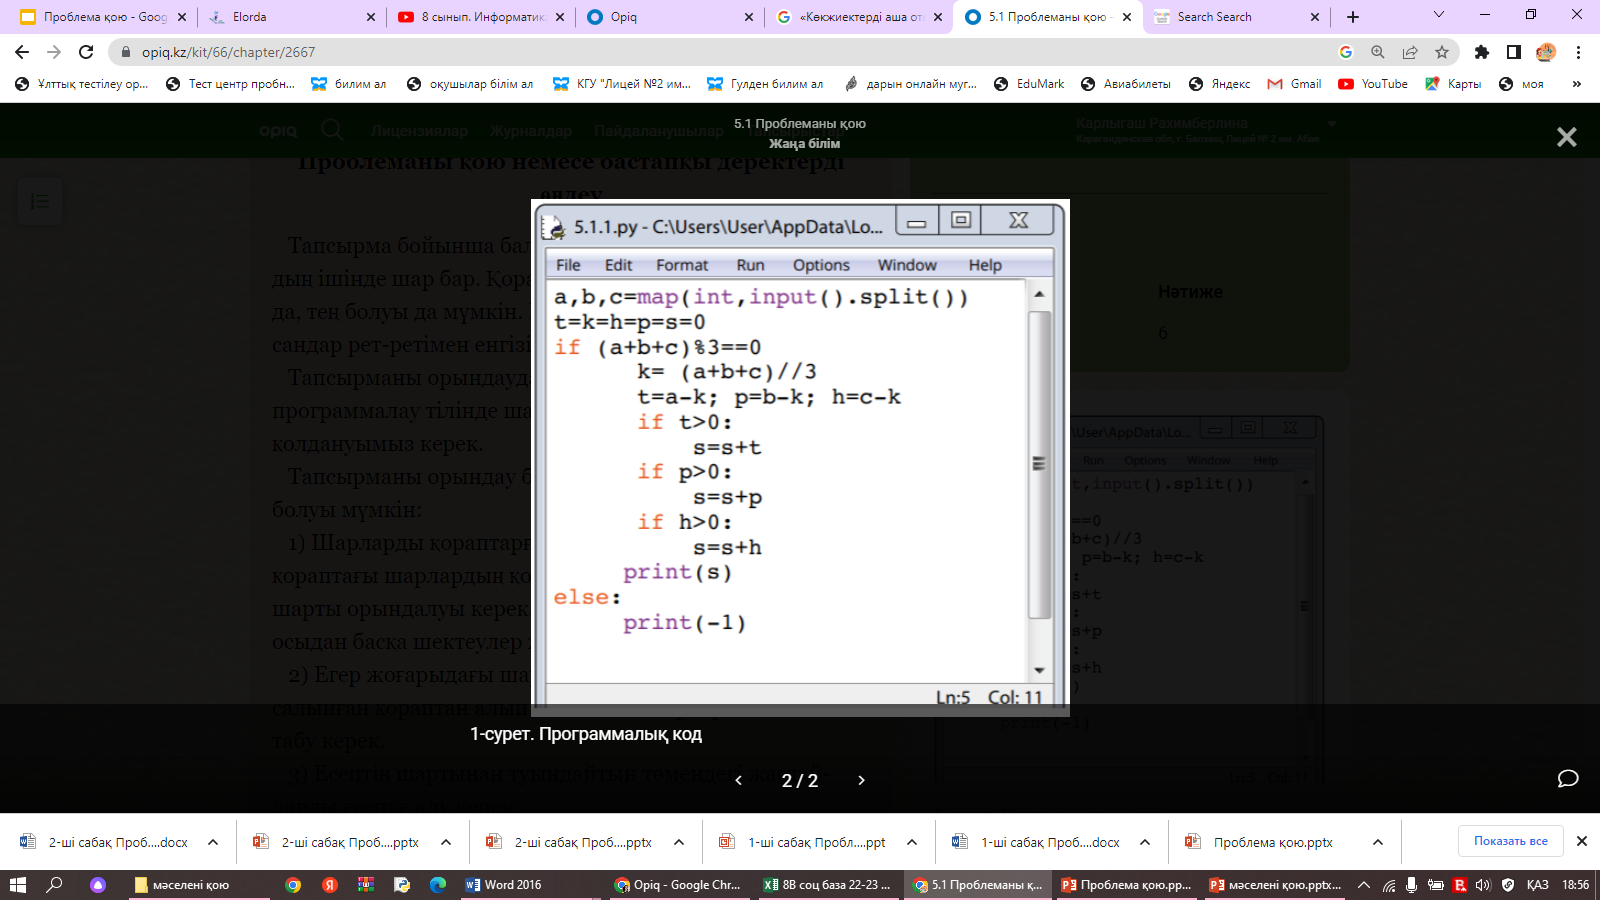Image resolution: width=1600 pixels, height=900 pixels.
Task: Click the Показать все downloads button
Action: point(1510,841)
